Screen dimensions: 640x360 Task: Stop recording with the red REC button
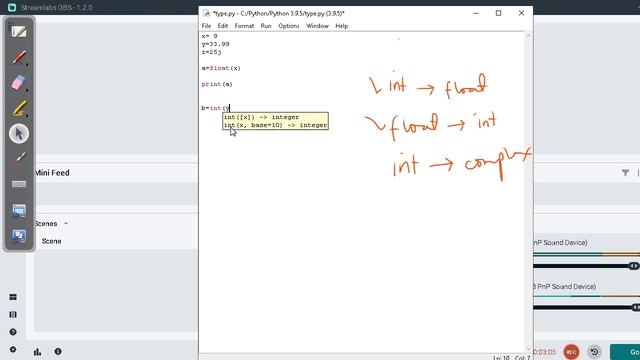[x=571, y=351]
